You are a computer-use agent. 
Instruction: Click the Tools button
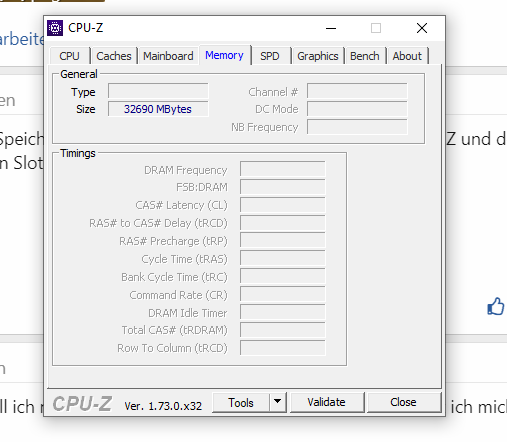pos(241,403)
